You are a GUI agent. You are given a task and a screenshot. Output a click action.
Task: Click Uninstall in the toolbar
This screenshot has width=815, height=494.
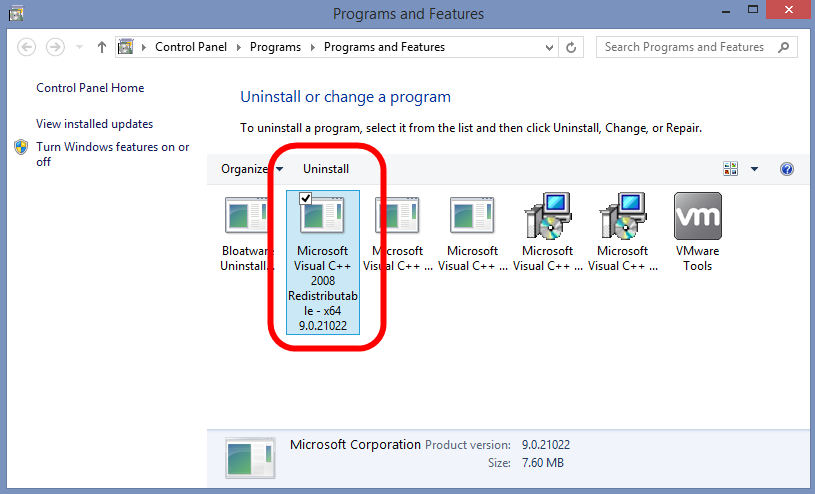pyautogui.click(x=326, y=169)
